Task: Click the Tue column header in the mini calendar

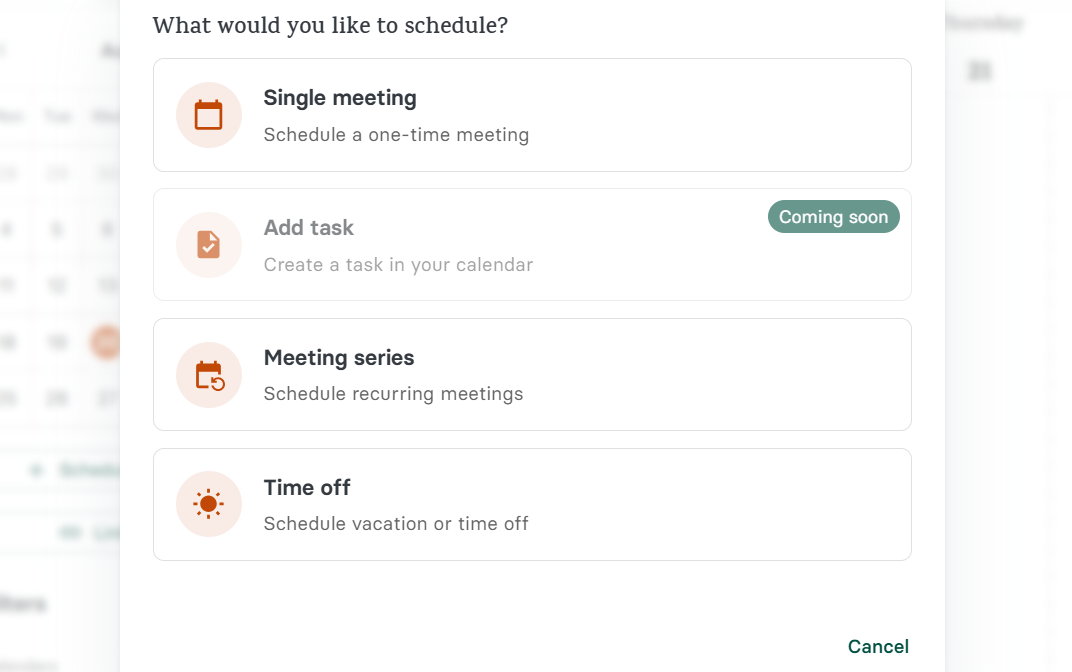Action: 57,116
